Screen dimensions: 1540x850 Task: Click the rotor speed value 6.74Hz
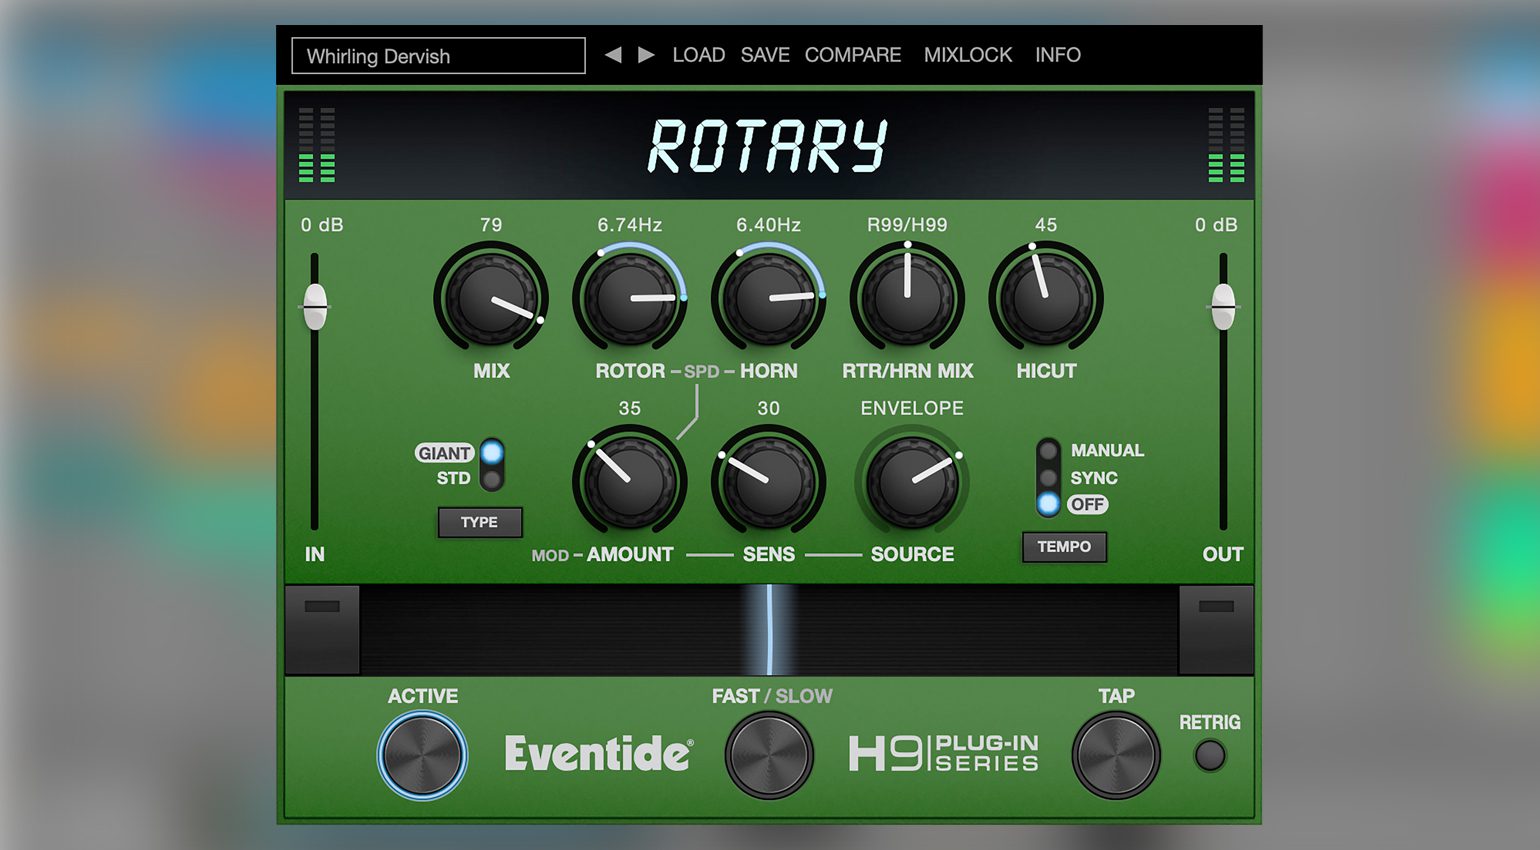(x=630, y=225)
